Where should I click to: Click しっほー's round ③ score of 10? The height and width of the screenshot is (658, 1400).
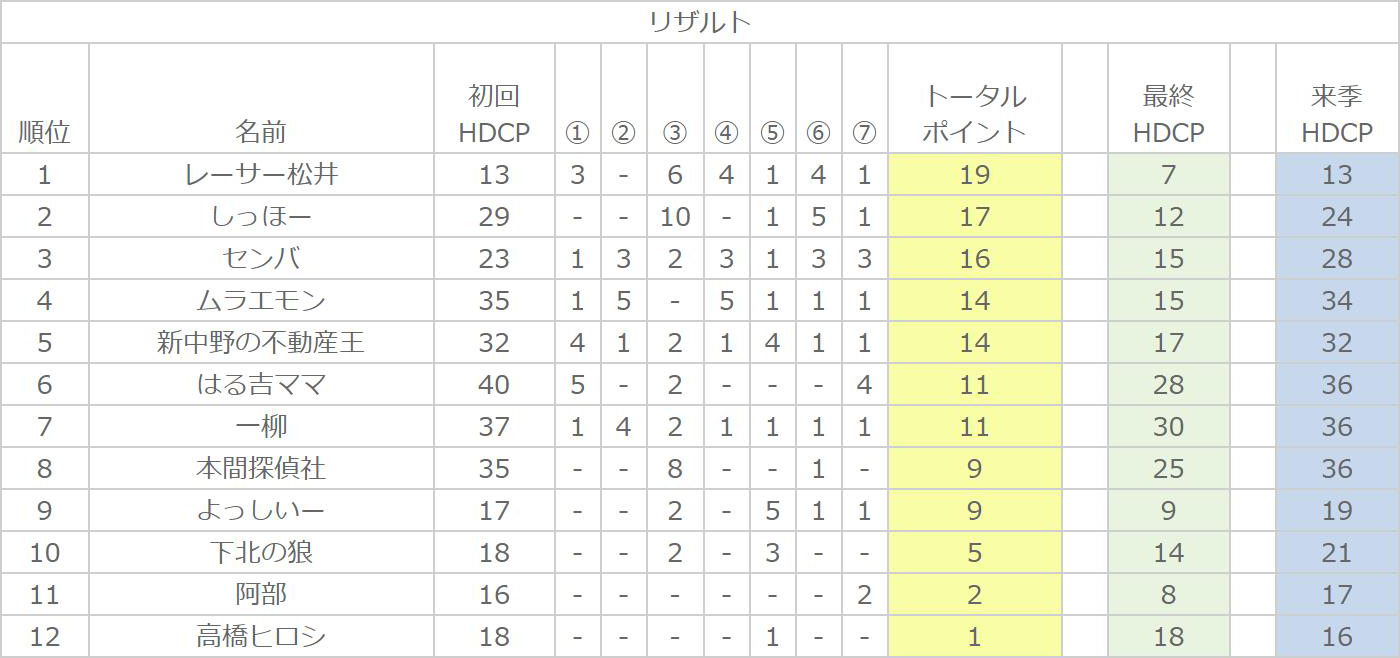[x=675, y=217]
